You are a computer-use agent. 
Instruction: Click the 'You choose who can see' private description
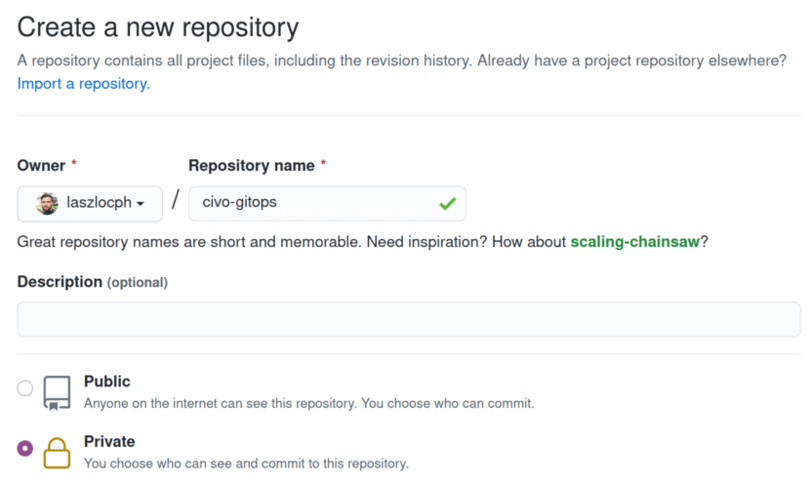click(x=246, y=463)
